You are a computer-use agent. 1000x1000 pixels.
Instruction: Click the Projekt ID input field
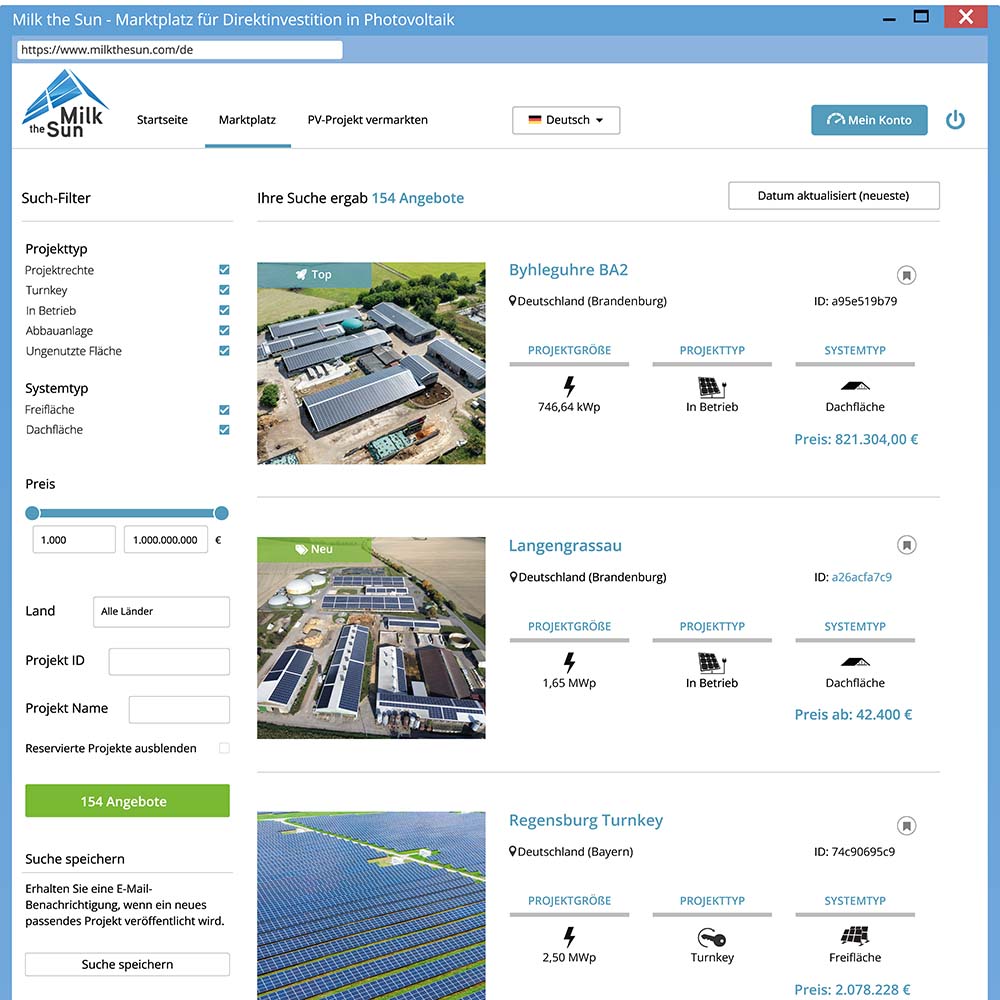[x=169, y=661]
